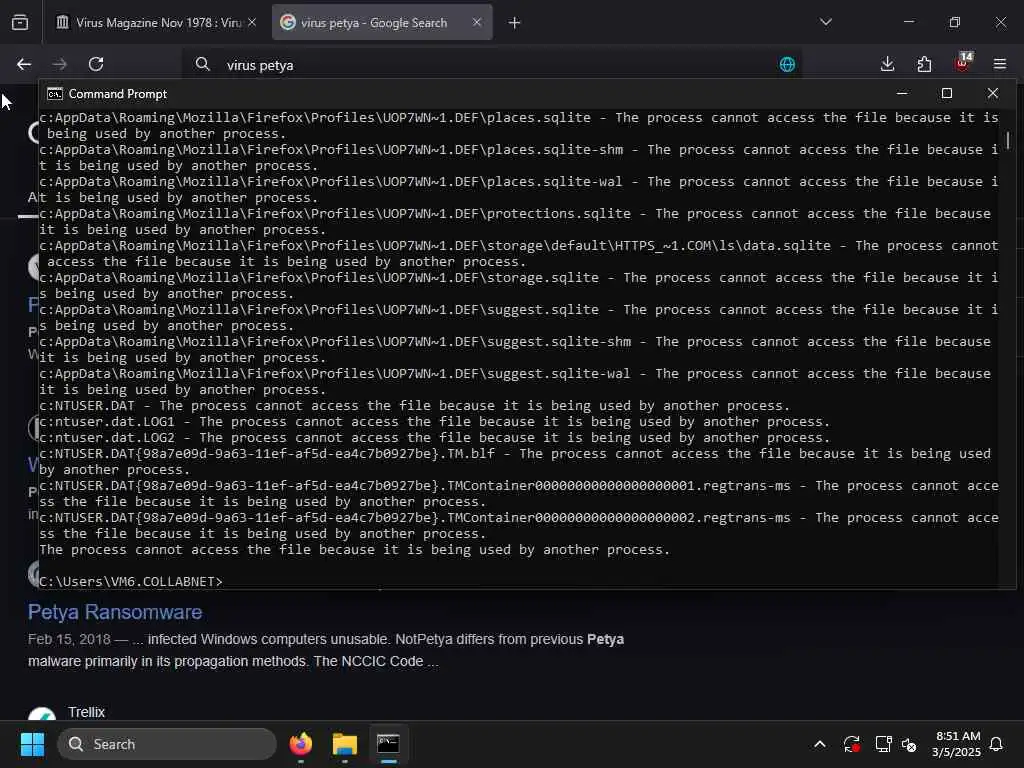Click the c:ntuser.dat.LOG2 error line
Image resolution: width=1024 pixels, height=768 pixels.
434,438
